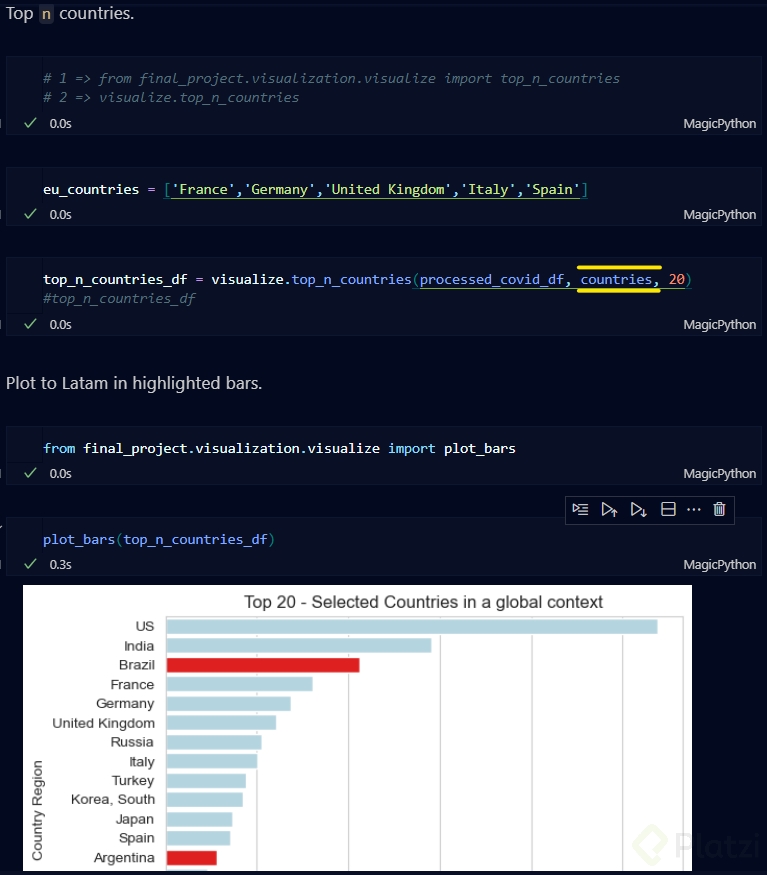The width and height of the screenshot is (767, 875).
Task: Click the 'Top n countries.' markdown heading
Action: click(70, 14)
